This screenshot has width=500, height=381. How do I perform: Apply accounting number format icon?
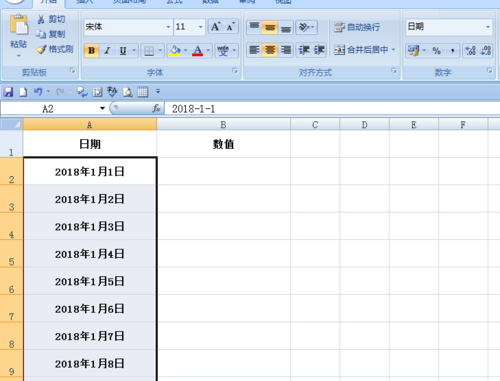coord(414,51)
